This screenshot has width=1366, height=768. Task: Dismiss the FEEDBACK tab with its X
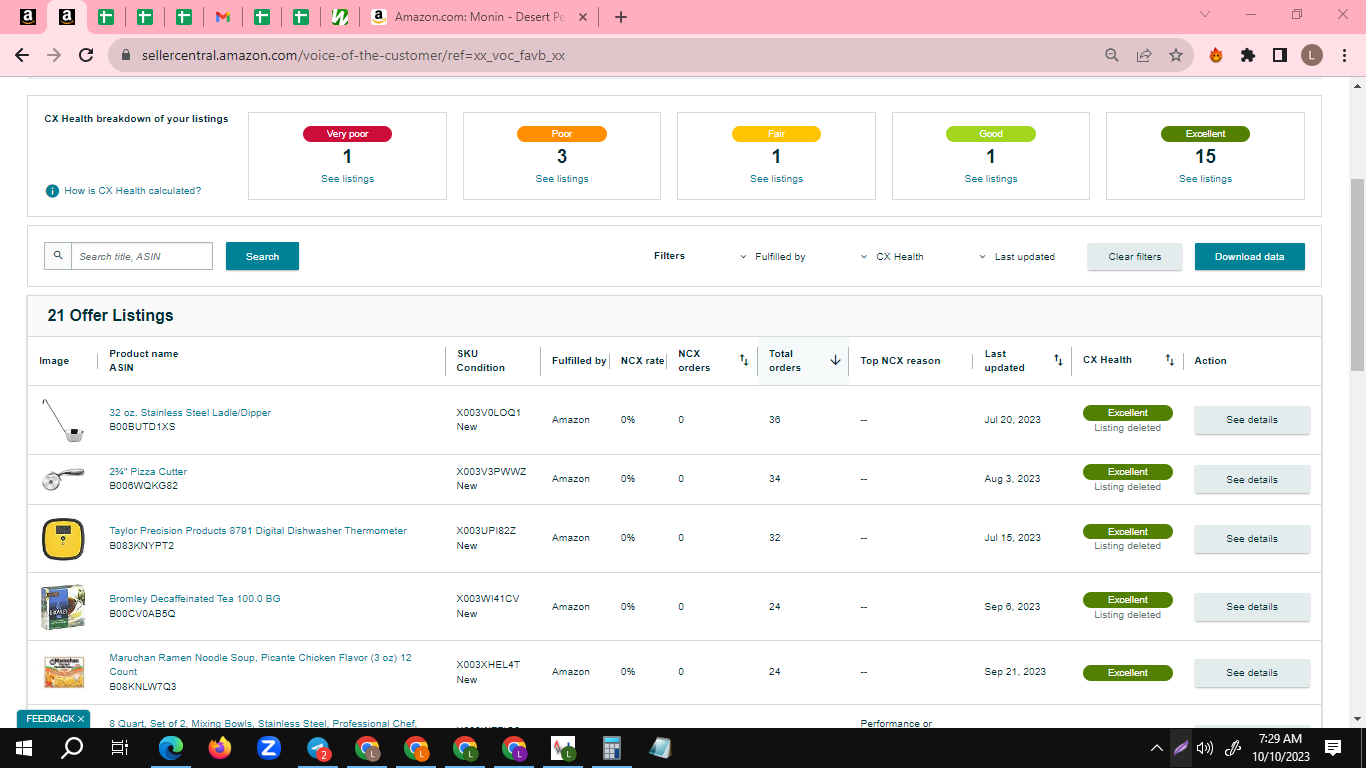(x=81, y=719)
